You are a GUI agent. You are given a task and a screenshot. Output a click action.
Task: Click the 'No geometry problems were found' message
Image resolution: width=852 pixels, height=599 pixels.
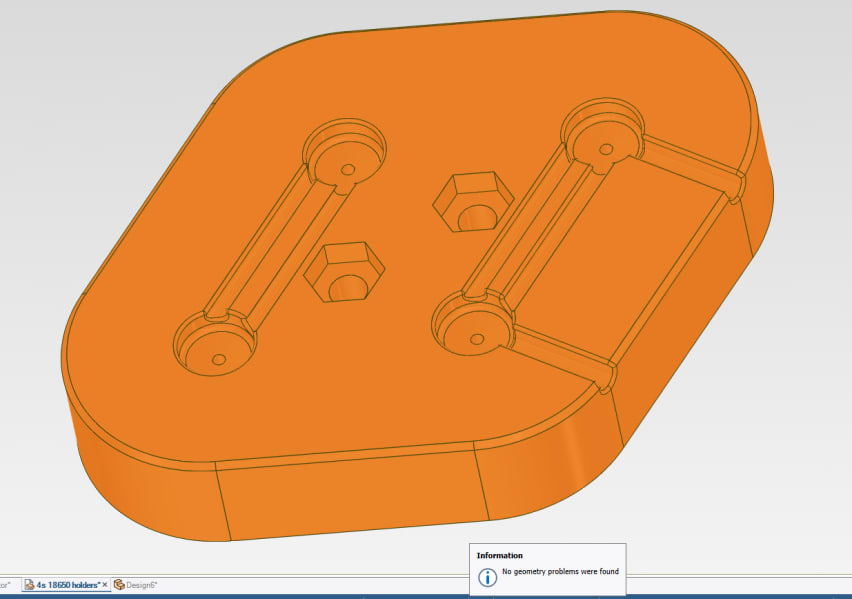click(560, 571)
